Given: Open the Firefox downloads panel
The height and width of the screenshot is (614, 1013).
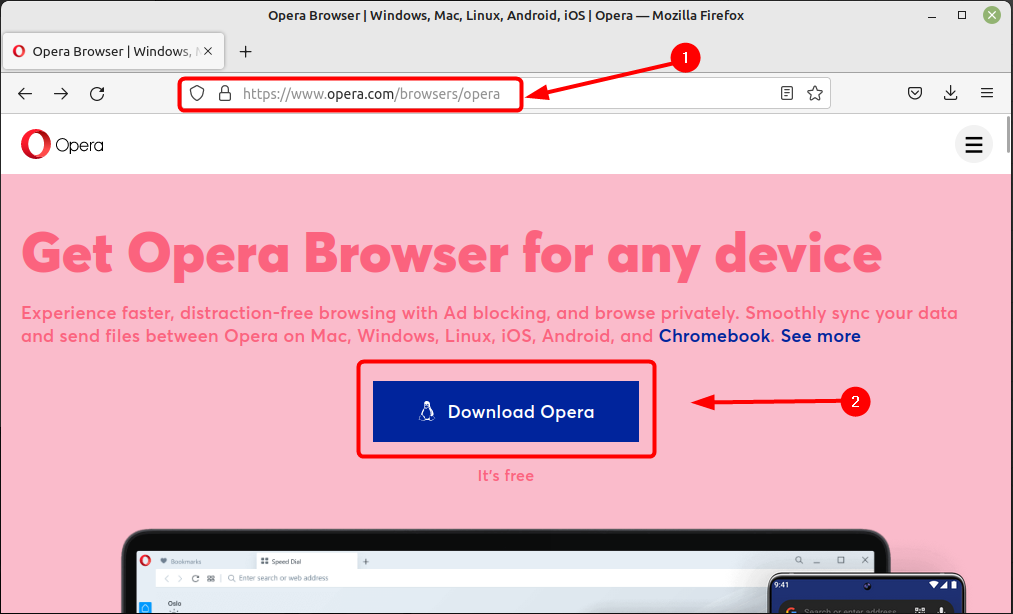Looking at the screenshot, I should point(950,93).
